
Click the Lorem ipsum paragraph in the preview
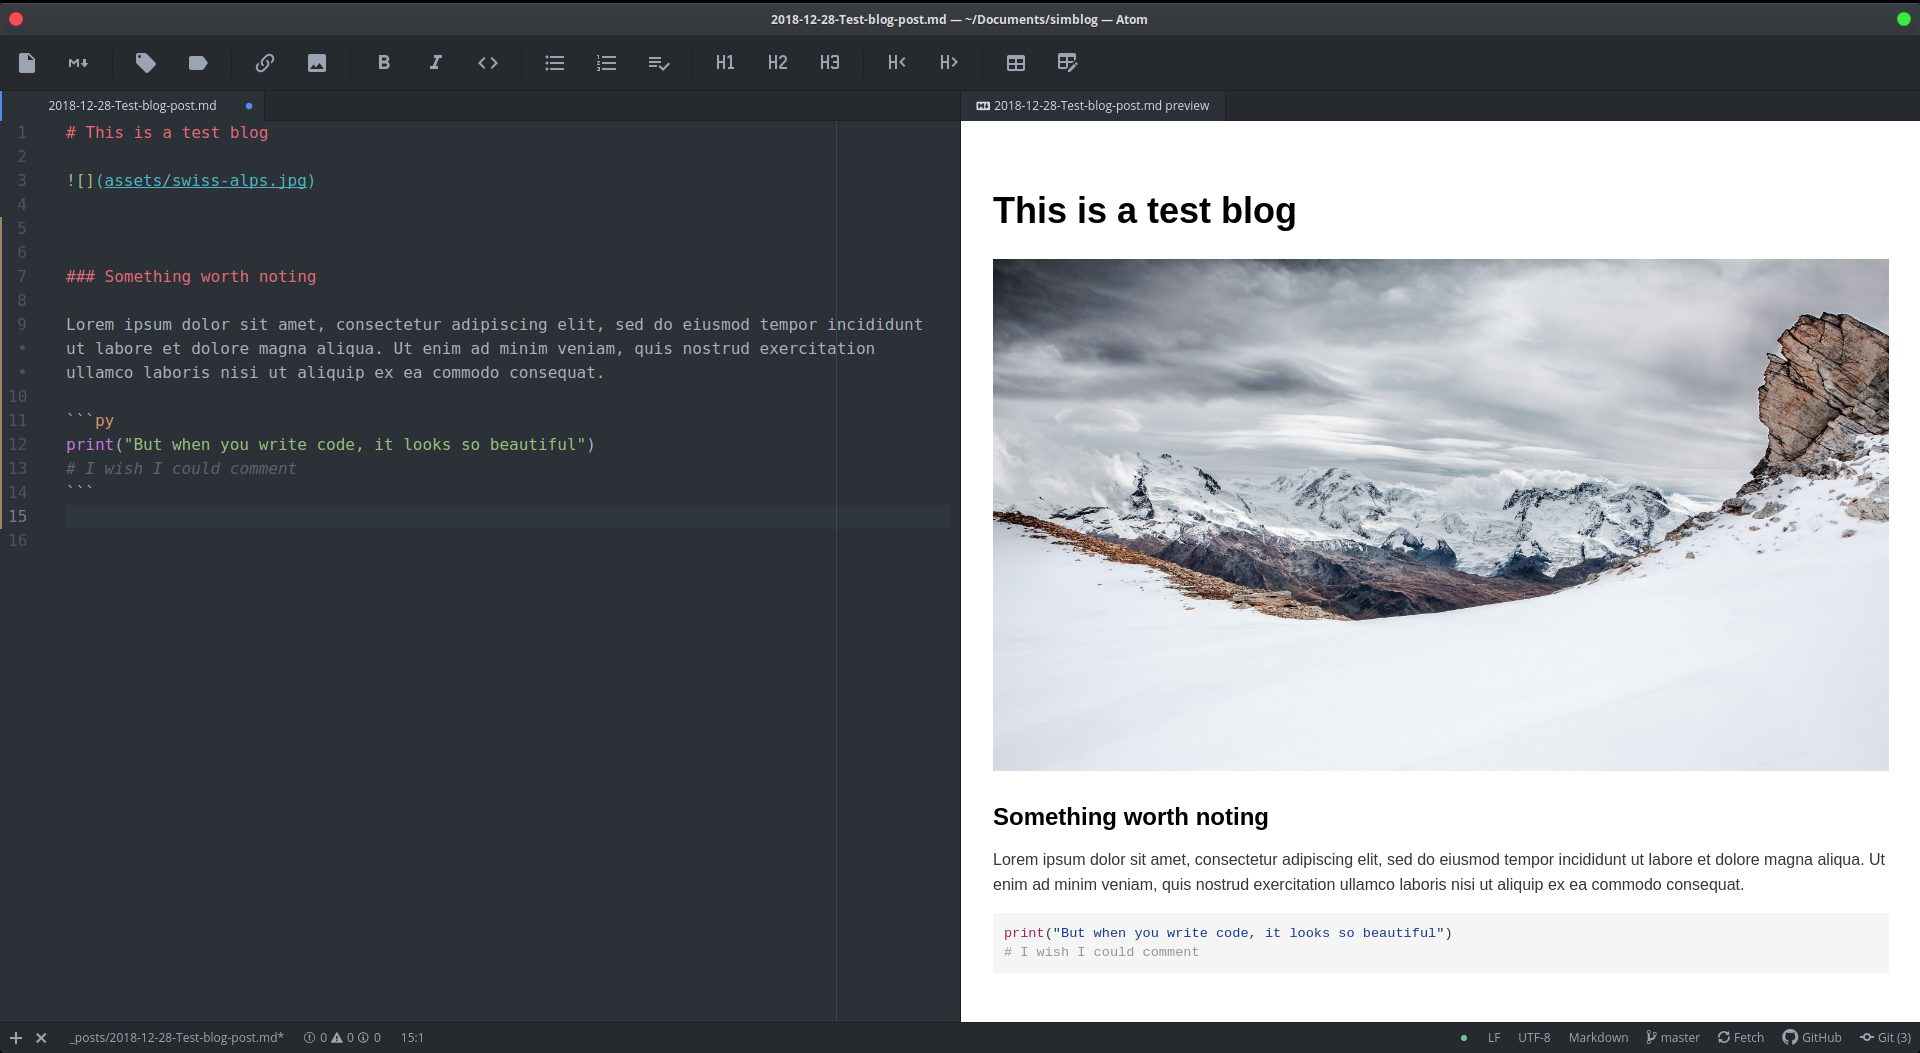point(1439,872)
